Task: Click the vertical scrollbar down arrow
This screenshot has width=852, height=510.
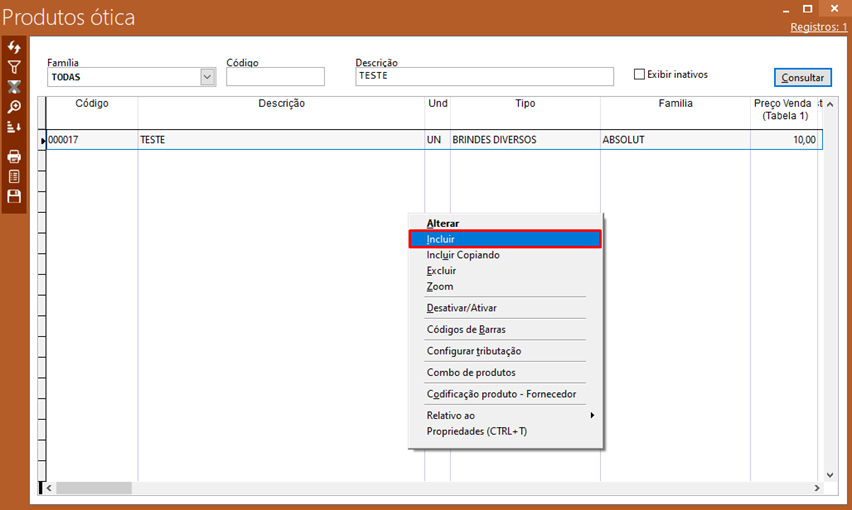Action: (x=829, y=474)
